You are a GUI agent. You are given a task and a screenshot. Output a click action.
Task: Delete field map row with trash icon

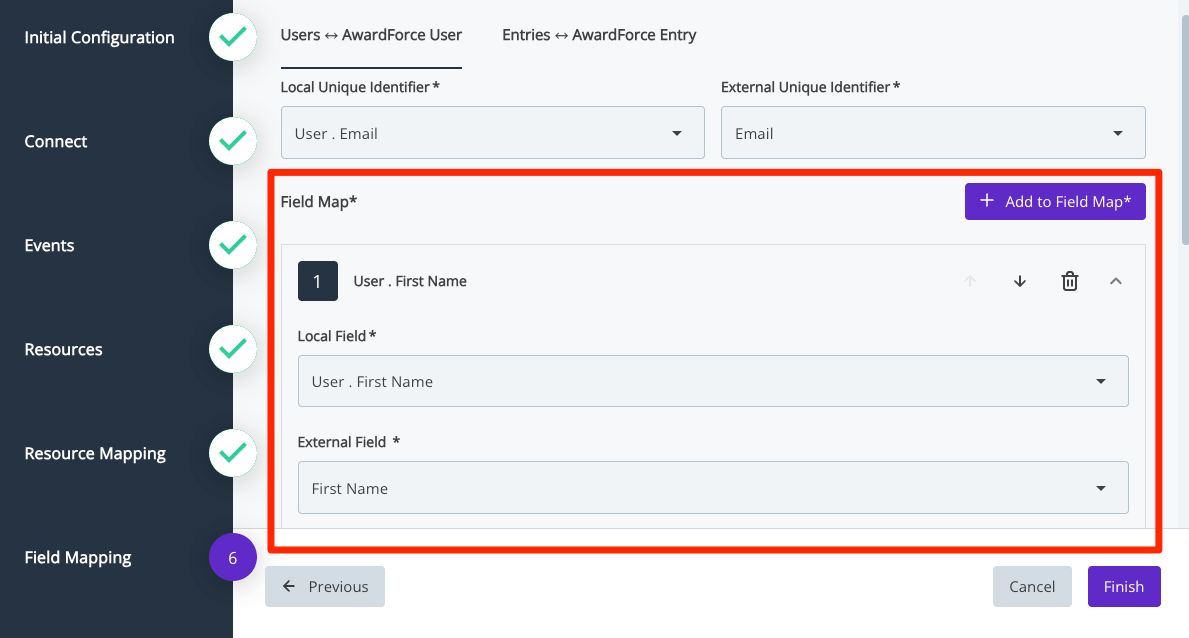[1069, 281]
